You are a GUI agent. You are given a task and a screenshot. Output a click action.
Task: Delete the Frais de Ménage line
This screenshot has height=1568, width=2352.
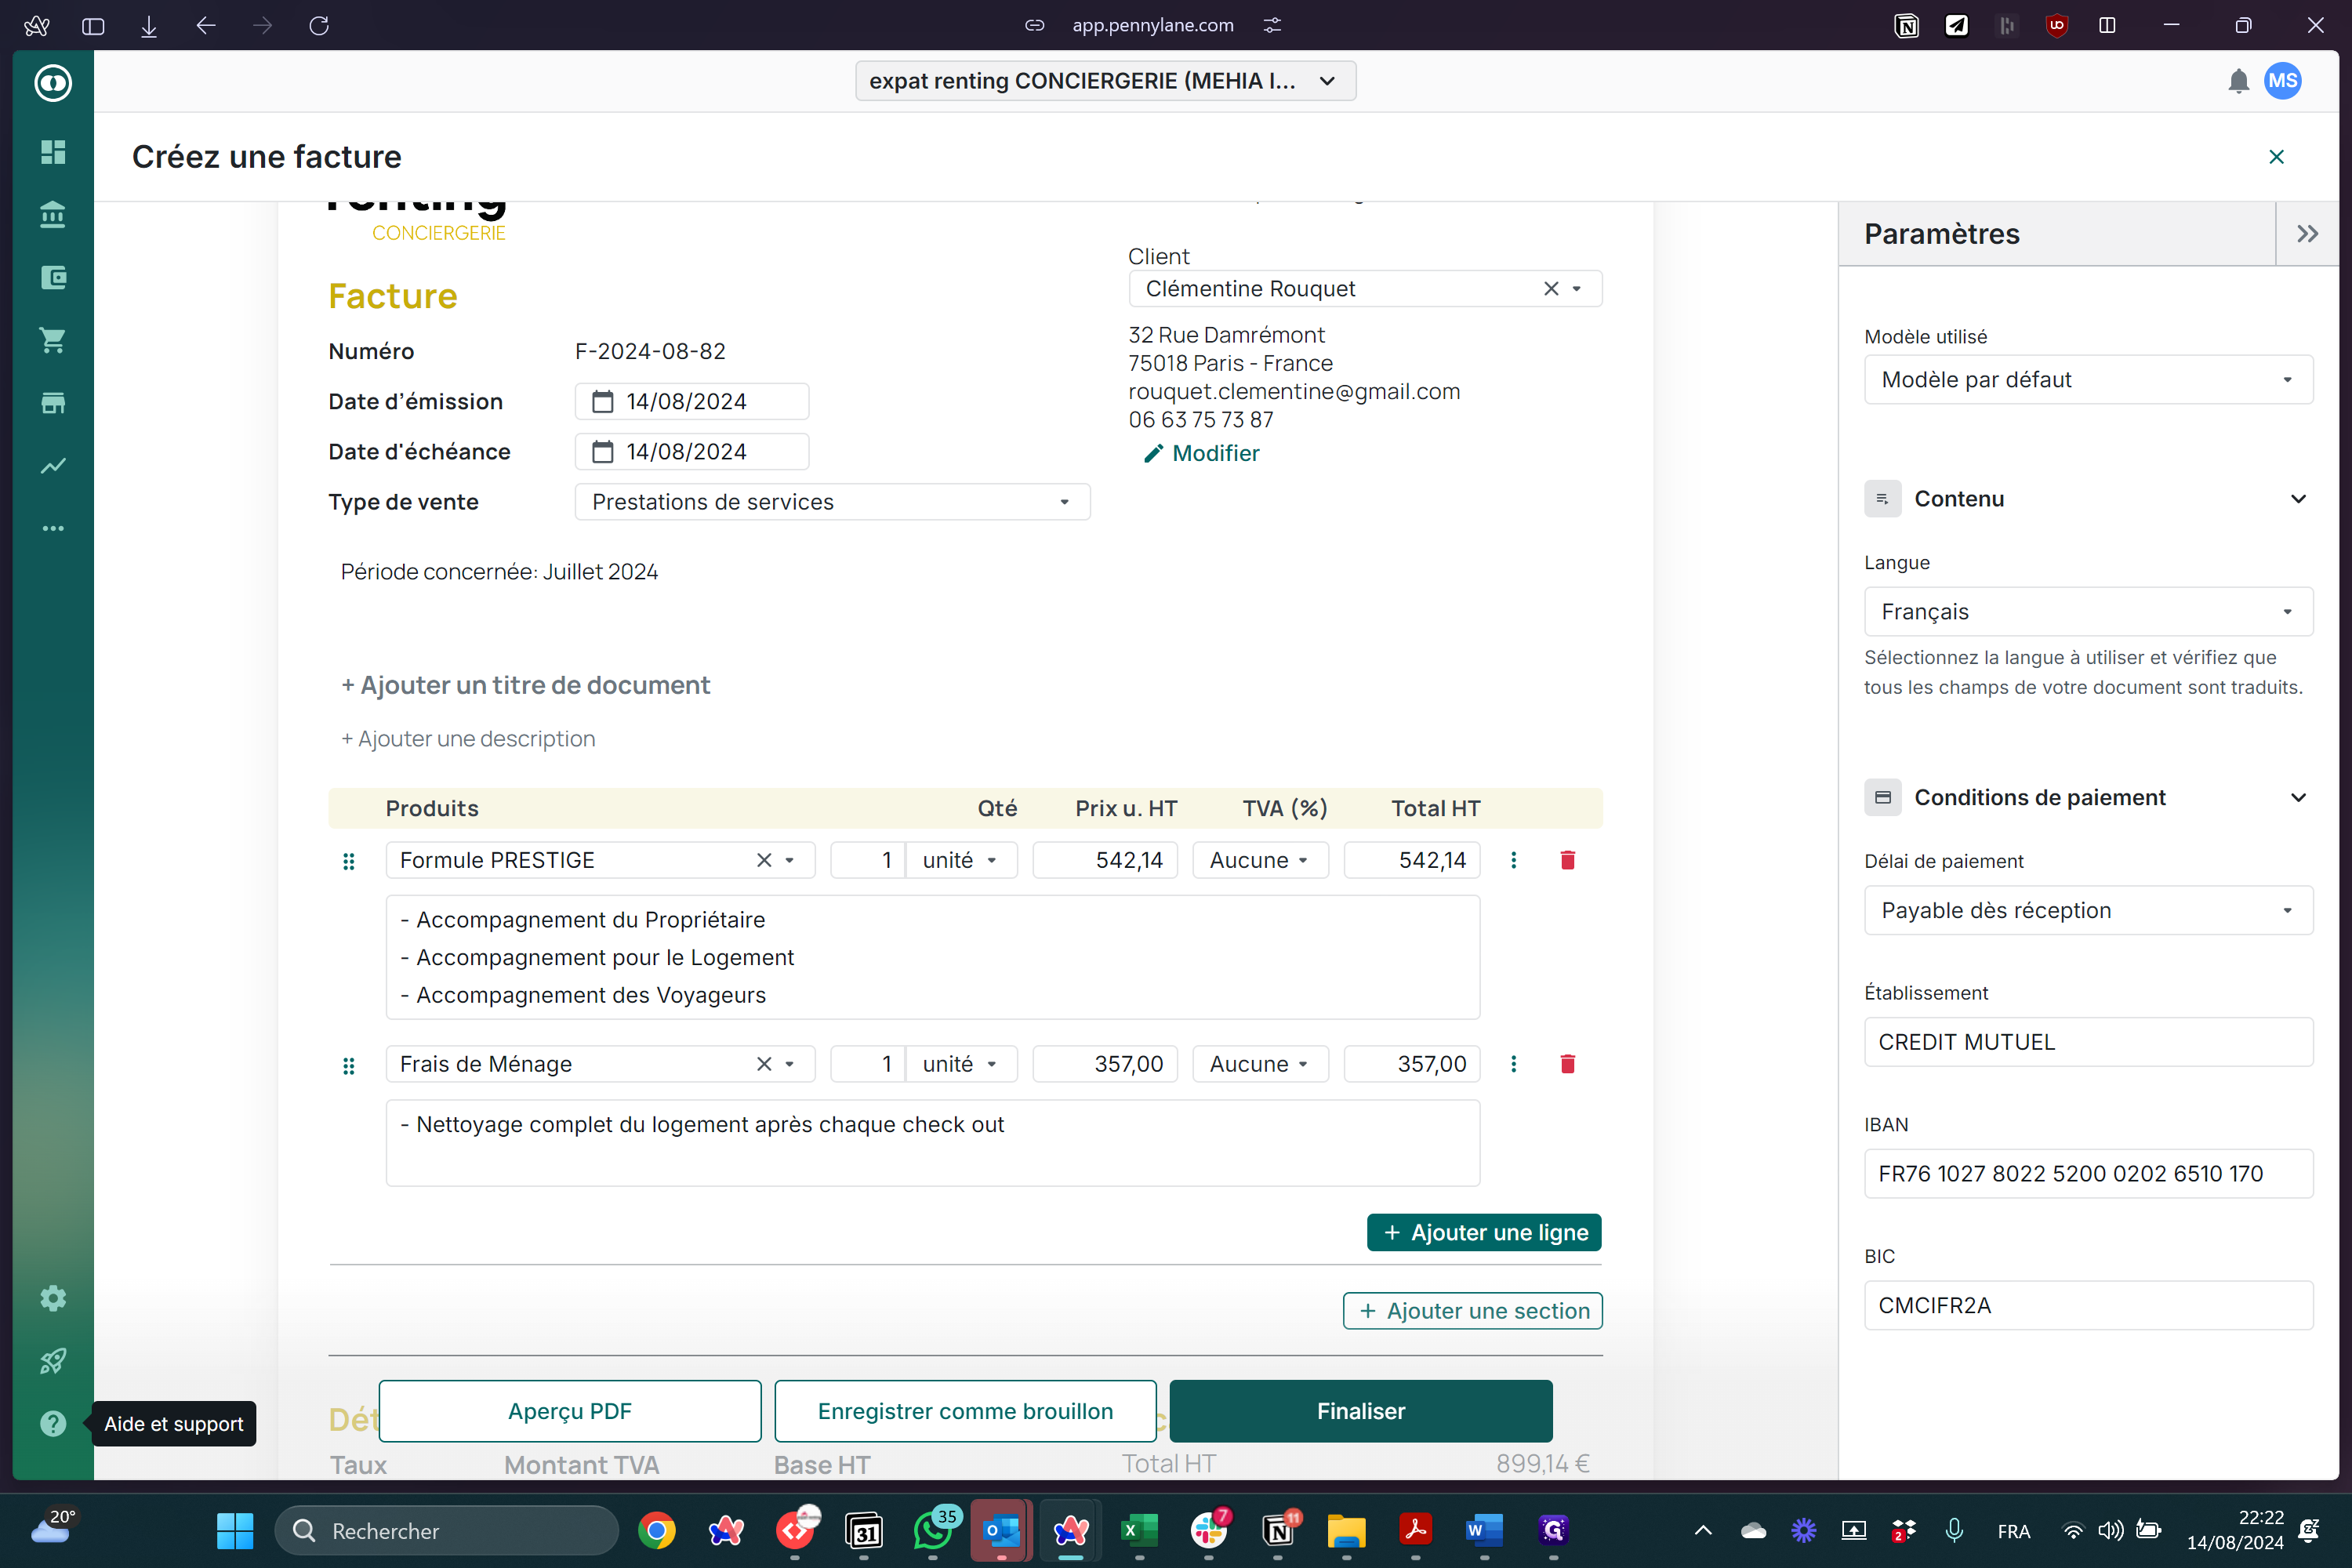1567,1064
